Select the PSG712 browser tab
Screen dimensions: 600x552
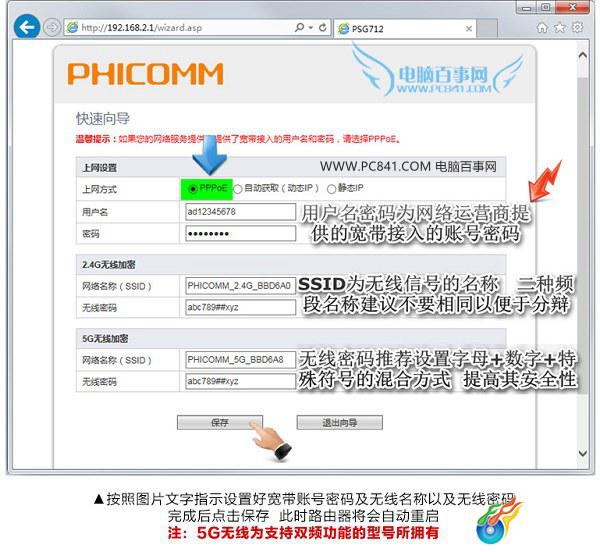405,28
